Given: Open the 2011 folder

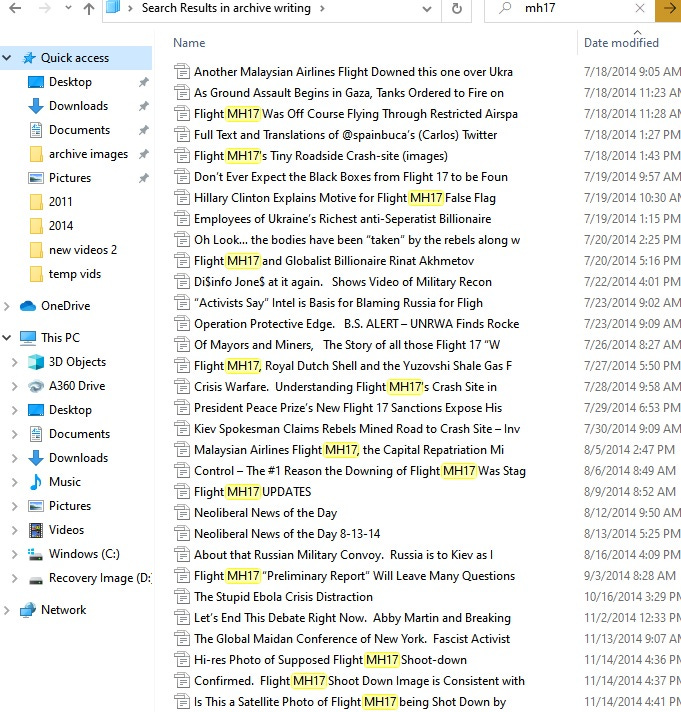Looking at the screenshot, I should click(60, 202).
